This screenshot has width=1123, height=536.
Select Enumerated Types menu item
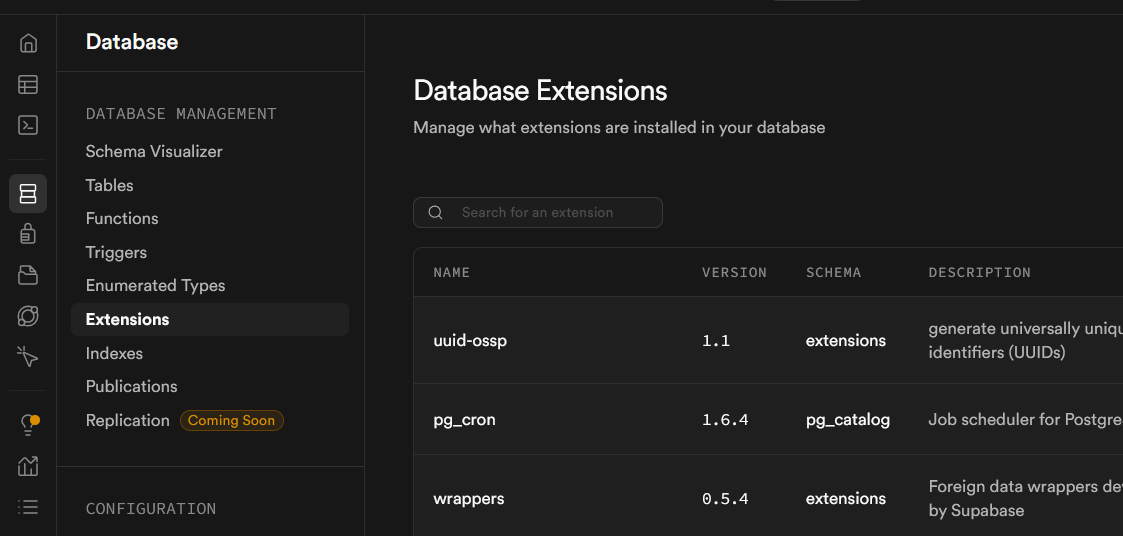[x=155, y=286]
